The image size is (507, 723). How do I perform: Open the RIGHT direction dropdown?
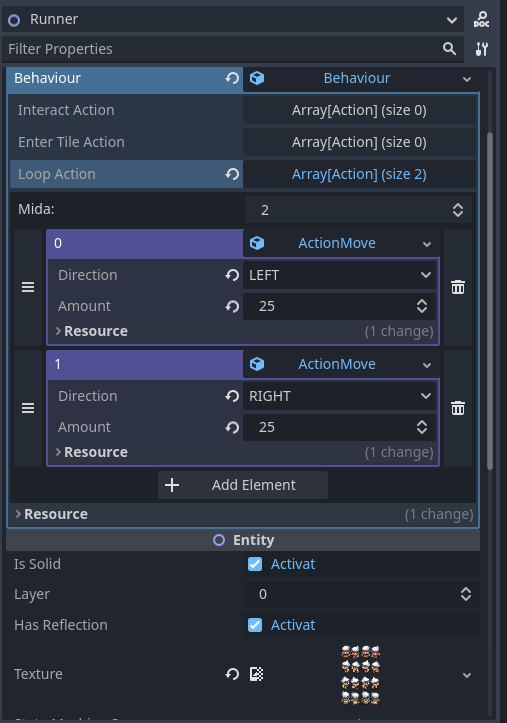(339, 396)
